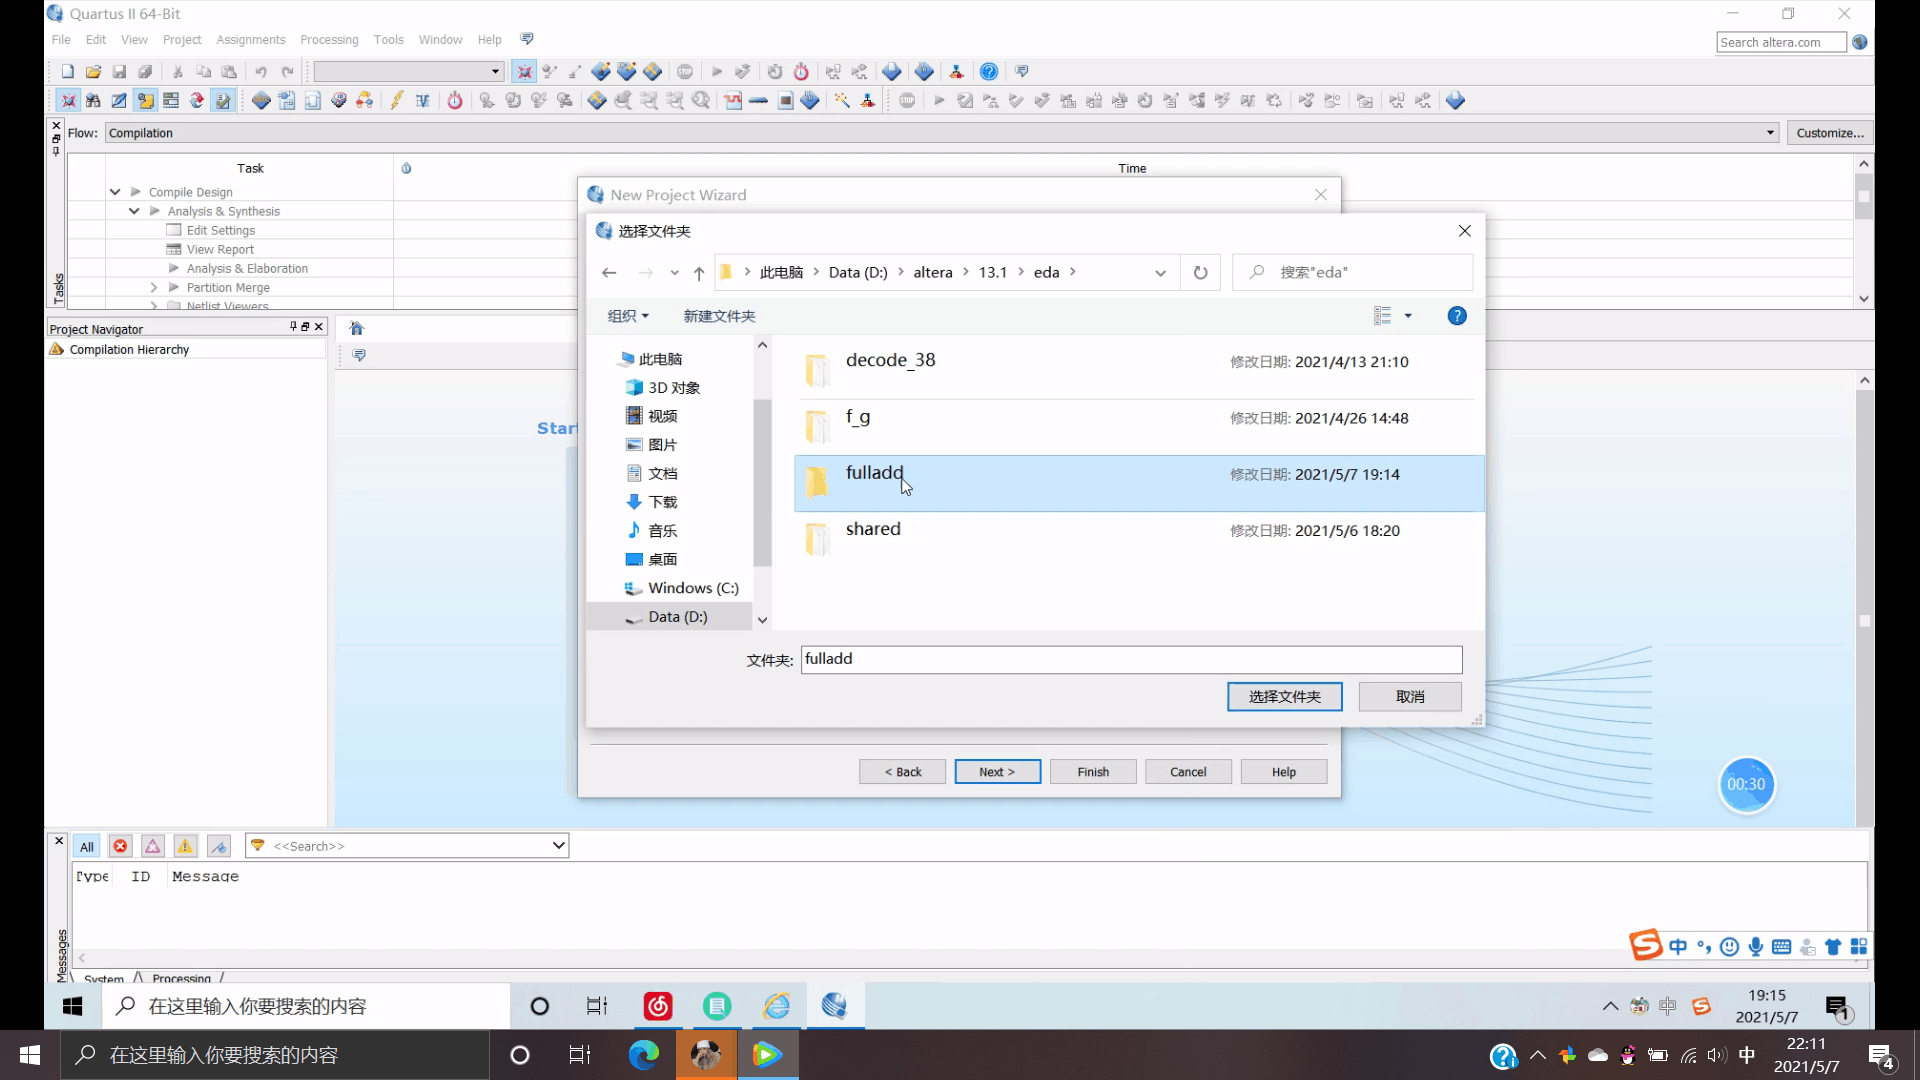Click the blue Help question mark toolbar icon
Image resolution: width=1920 pixels, height=1080 pixels.
tap(989, 72)
